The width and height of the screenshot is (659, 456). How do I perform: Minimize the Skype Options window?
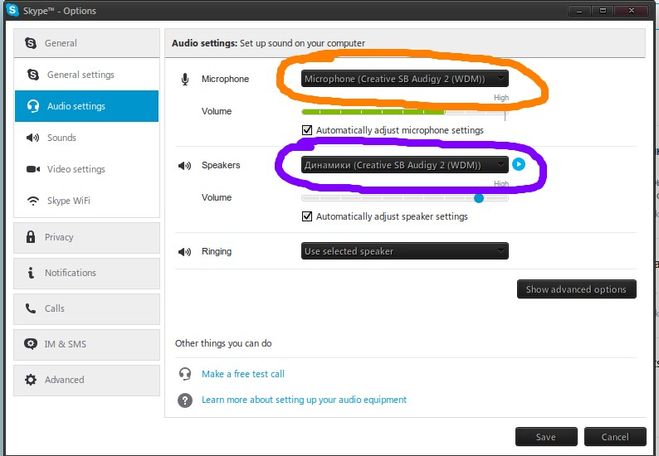point(579,11)
